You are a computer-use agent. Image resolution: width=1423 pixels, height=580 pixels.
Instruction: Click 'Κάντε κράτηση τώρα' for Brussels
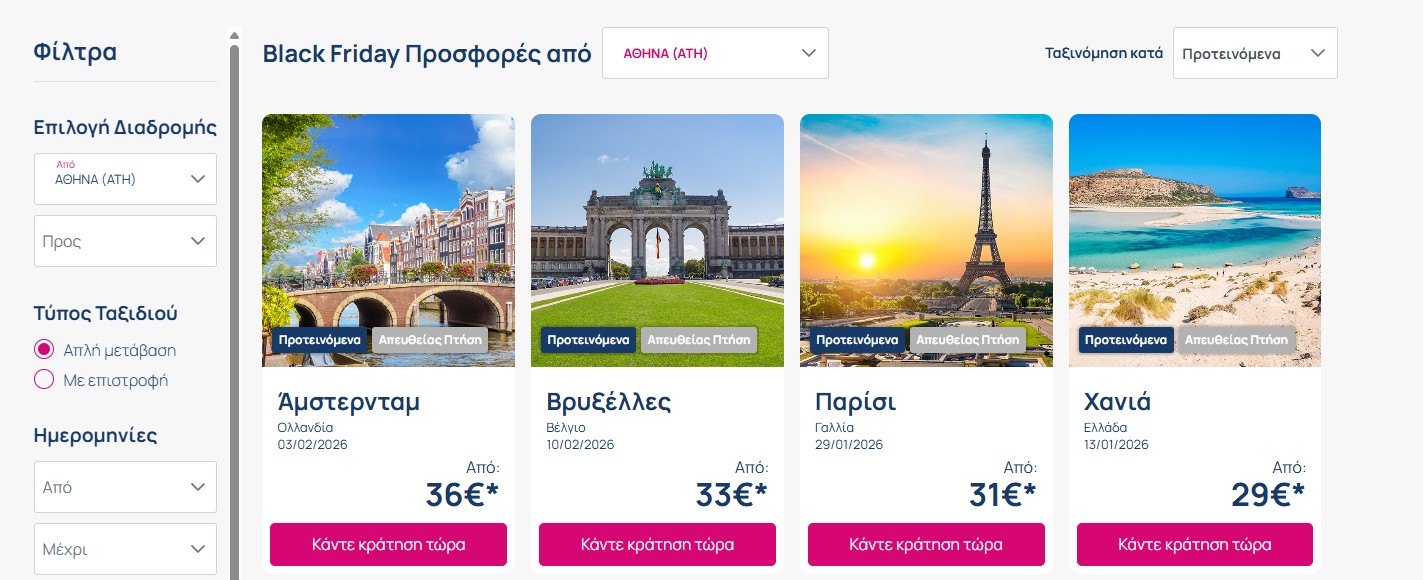[x=657, y=545]
